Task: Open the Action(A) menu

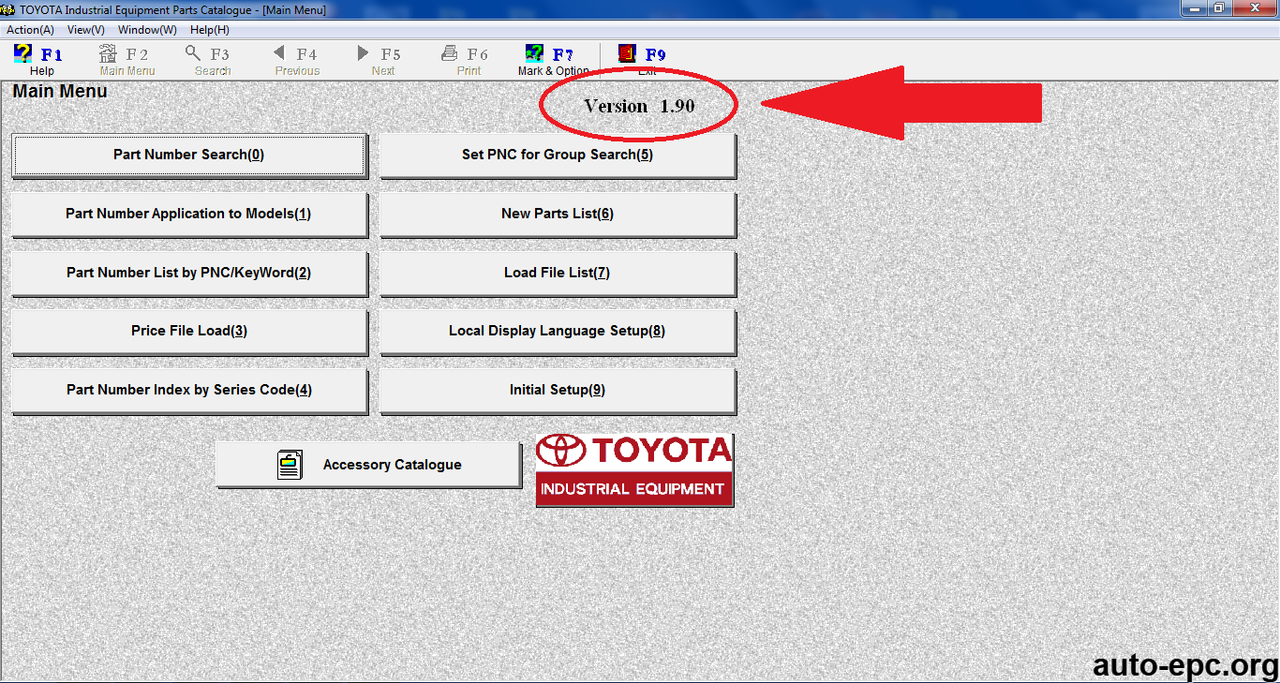Action: tap(30, 30)
